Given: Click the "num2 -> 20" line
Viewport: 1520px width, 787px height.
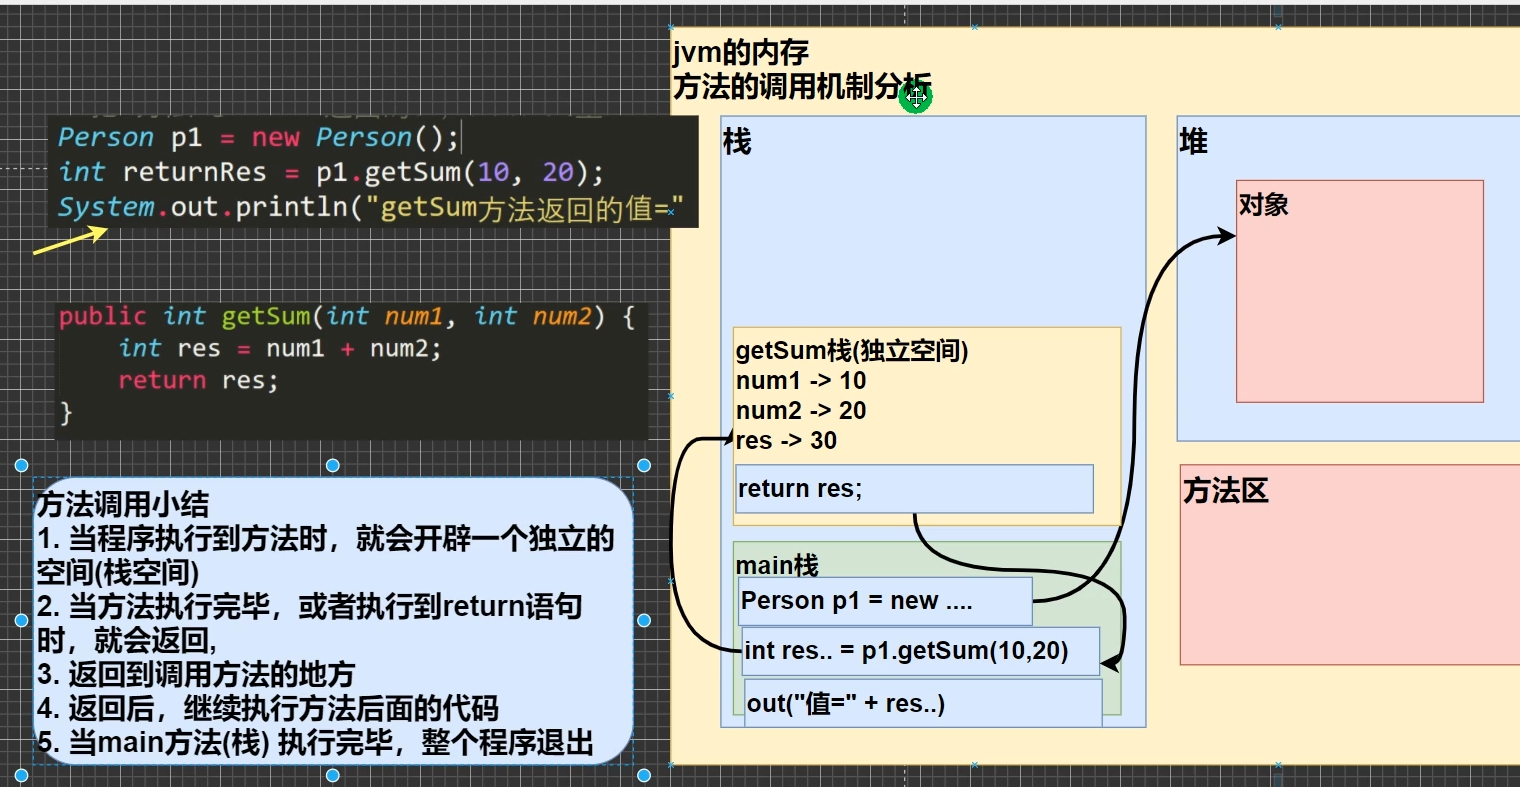Looking at the screenshot, I should 801,411.
